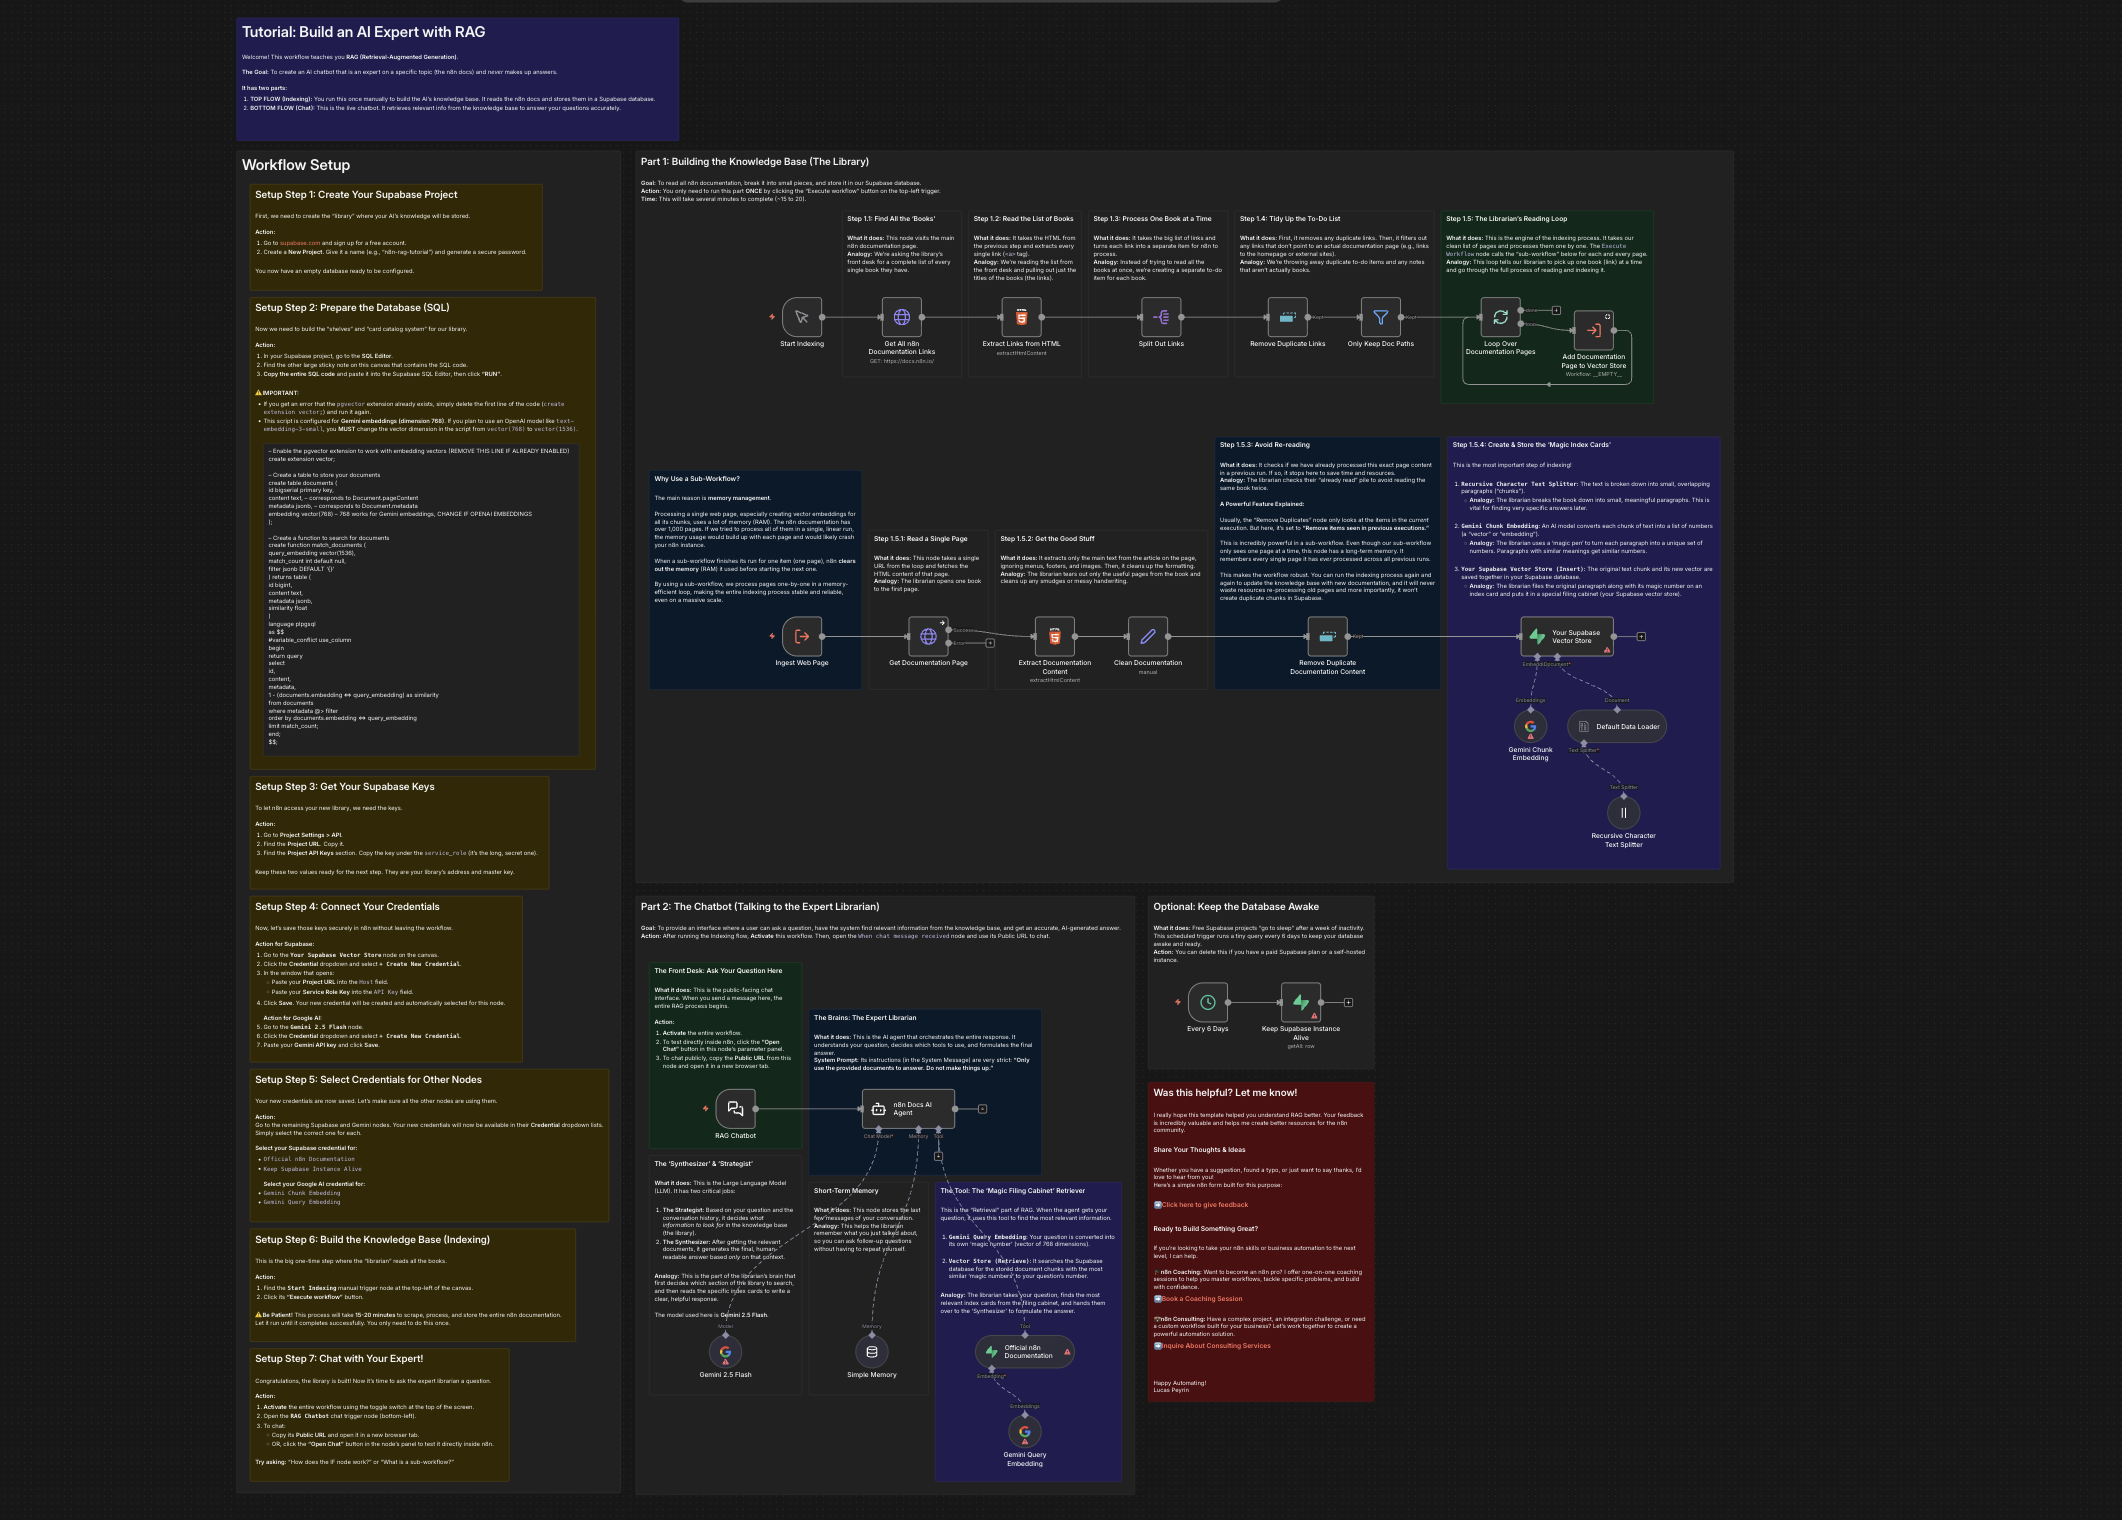Click the Split Out Links node icon

tap(1161, 316)
